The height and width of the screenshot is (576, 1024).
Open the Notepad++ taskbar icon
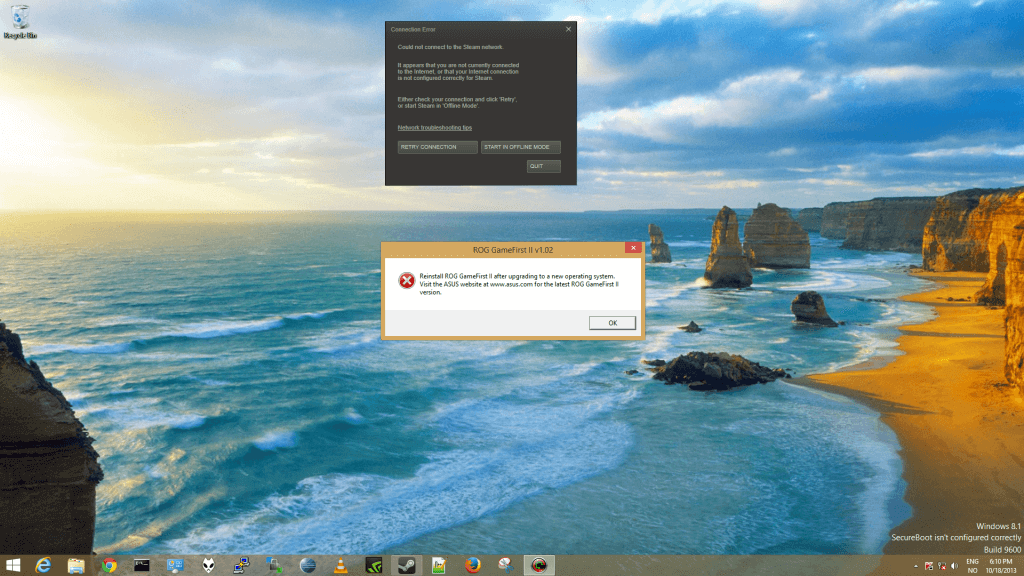[x=439, y=566]
